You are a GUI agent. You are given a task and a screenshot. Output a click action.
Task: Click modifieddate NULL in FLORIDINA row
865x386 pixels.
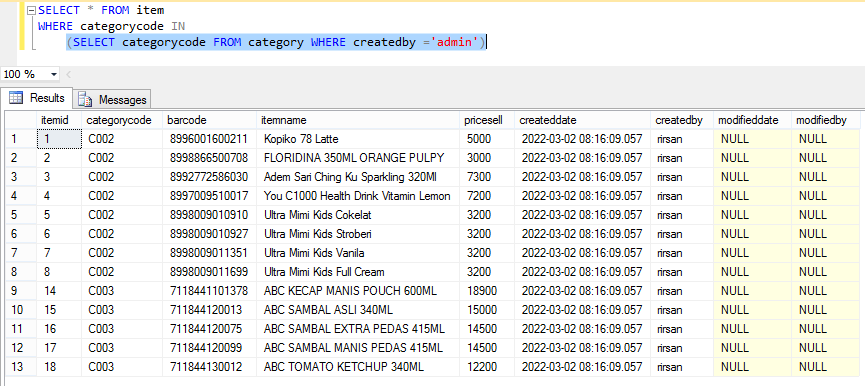coord(752,158)
